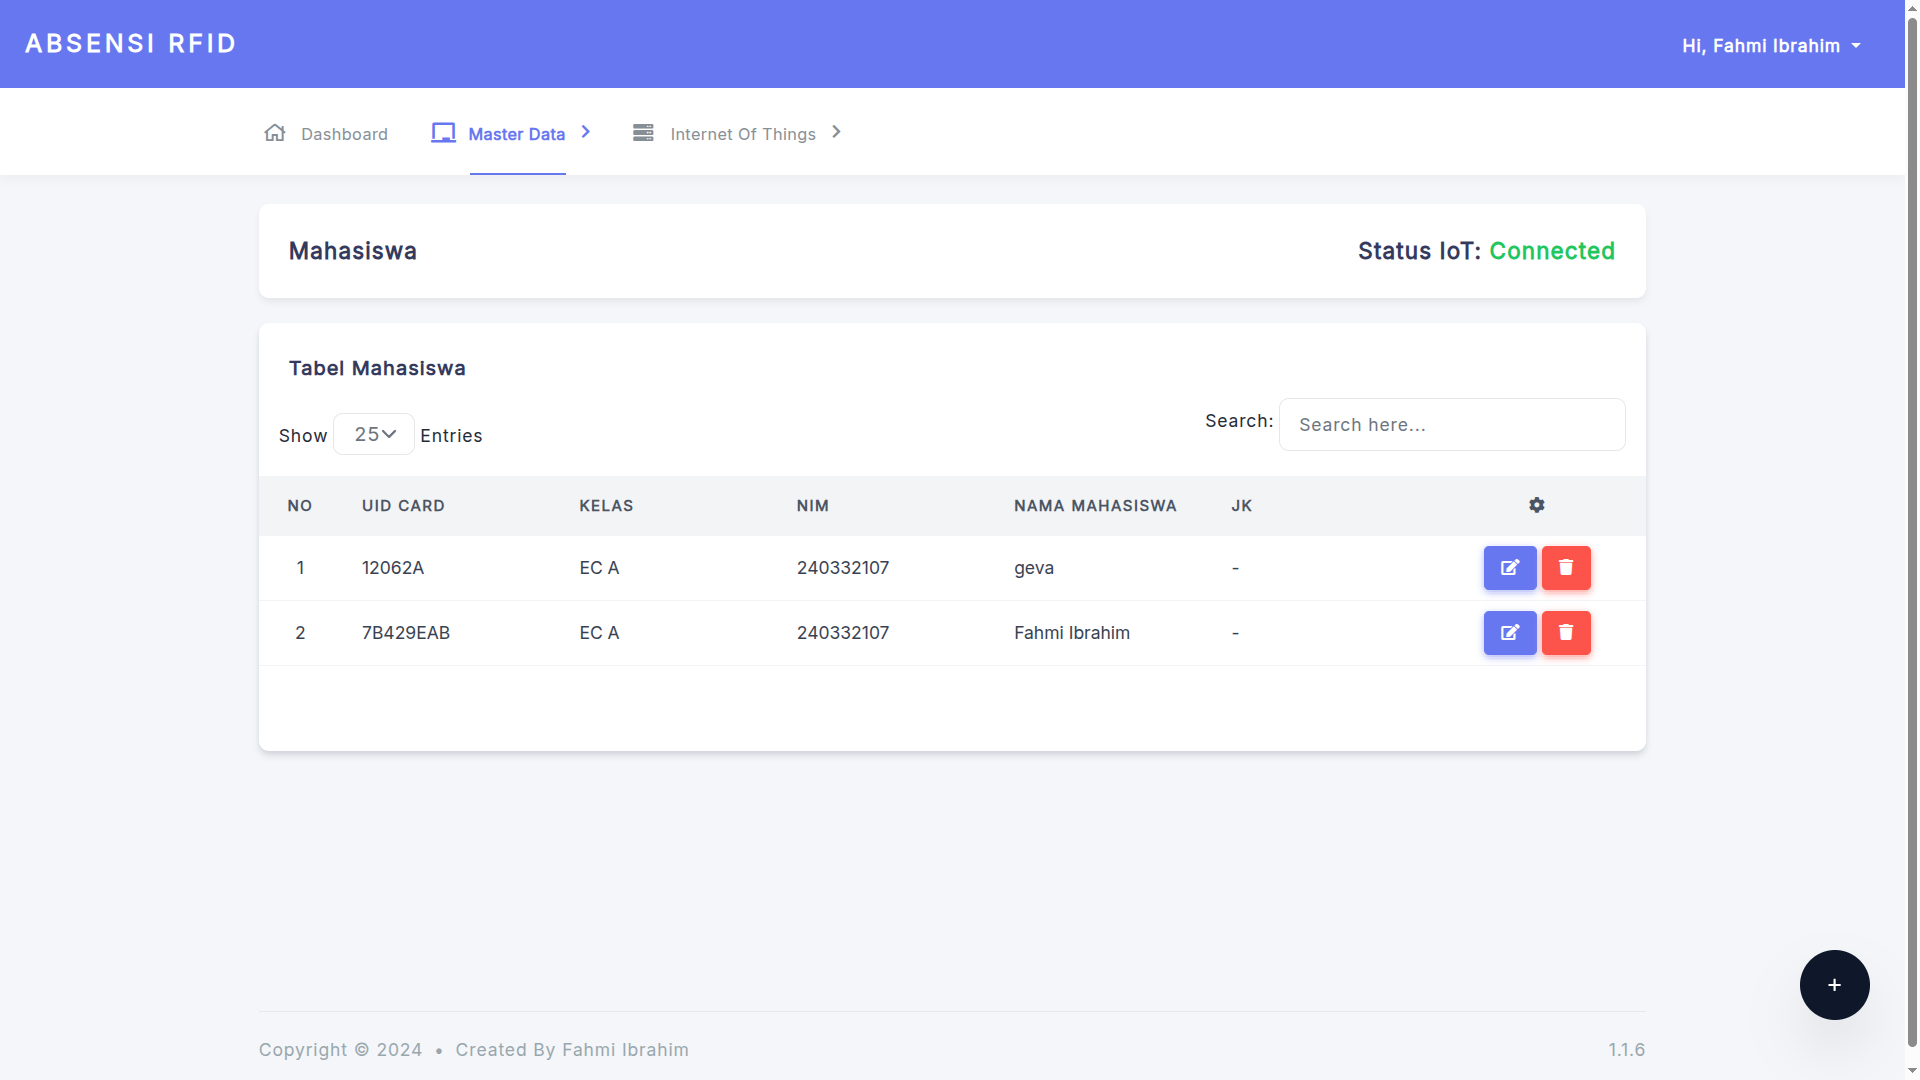
Task: Click the Dashboard home icon
Action: coord(275,133)
